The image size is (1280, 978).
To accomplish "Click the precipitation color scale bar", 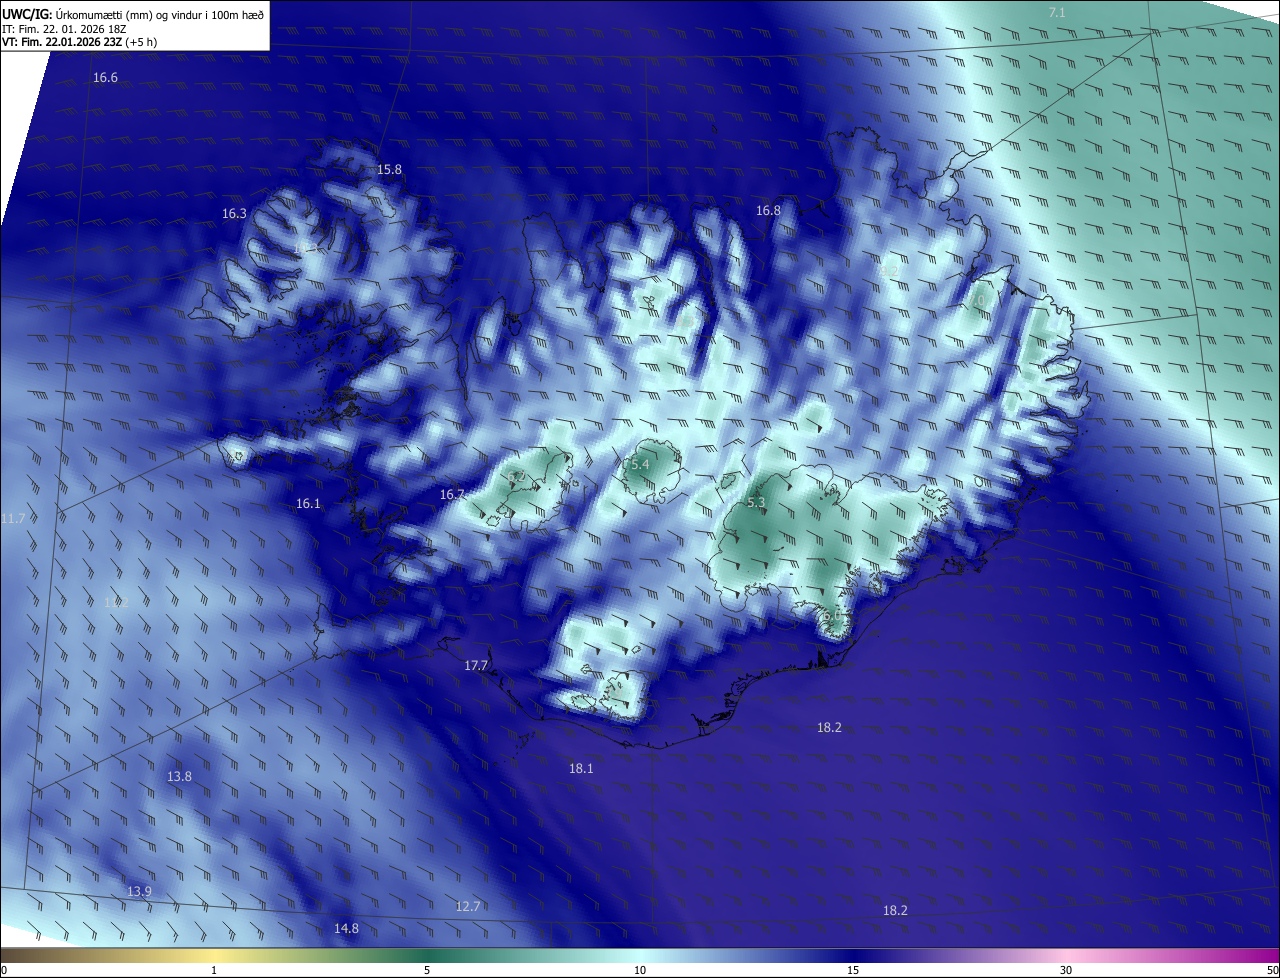I will 640,955.
